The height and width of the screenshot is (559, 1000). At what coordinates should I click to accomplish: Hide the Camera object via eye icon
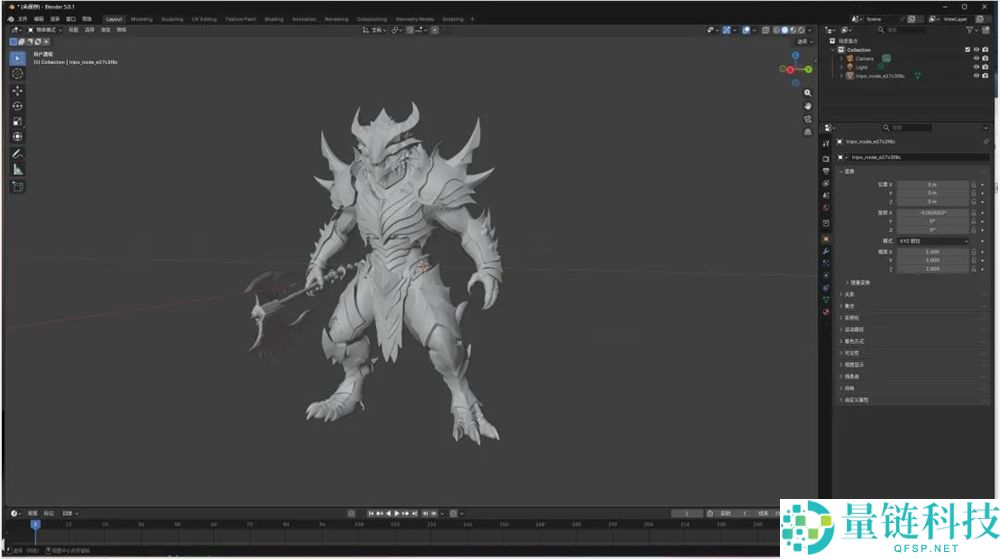pos(976,58)
